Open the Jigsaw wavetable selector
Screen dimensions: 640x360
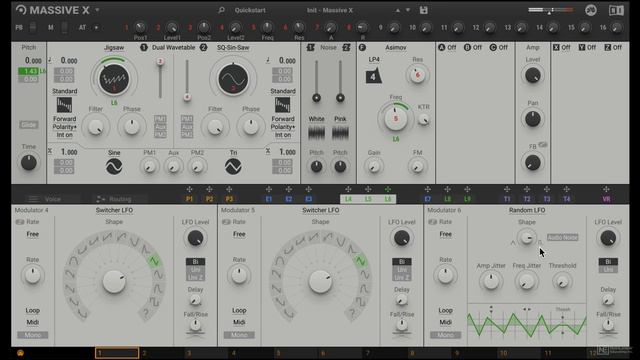click(x=114, y=48)
